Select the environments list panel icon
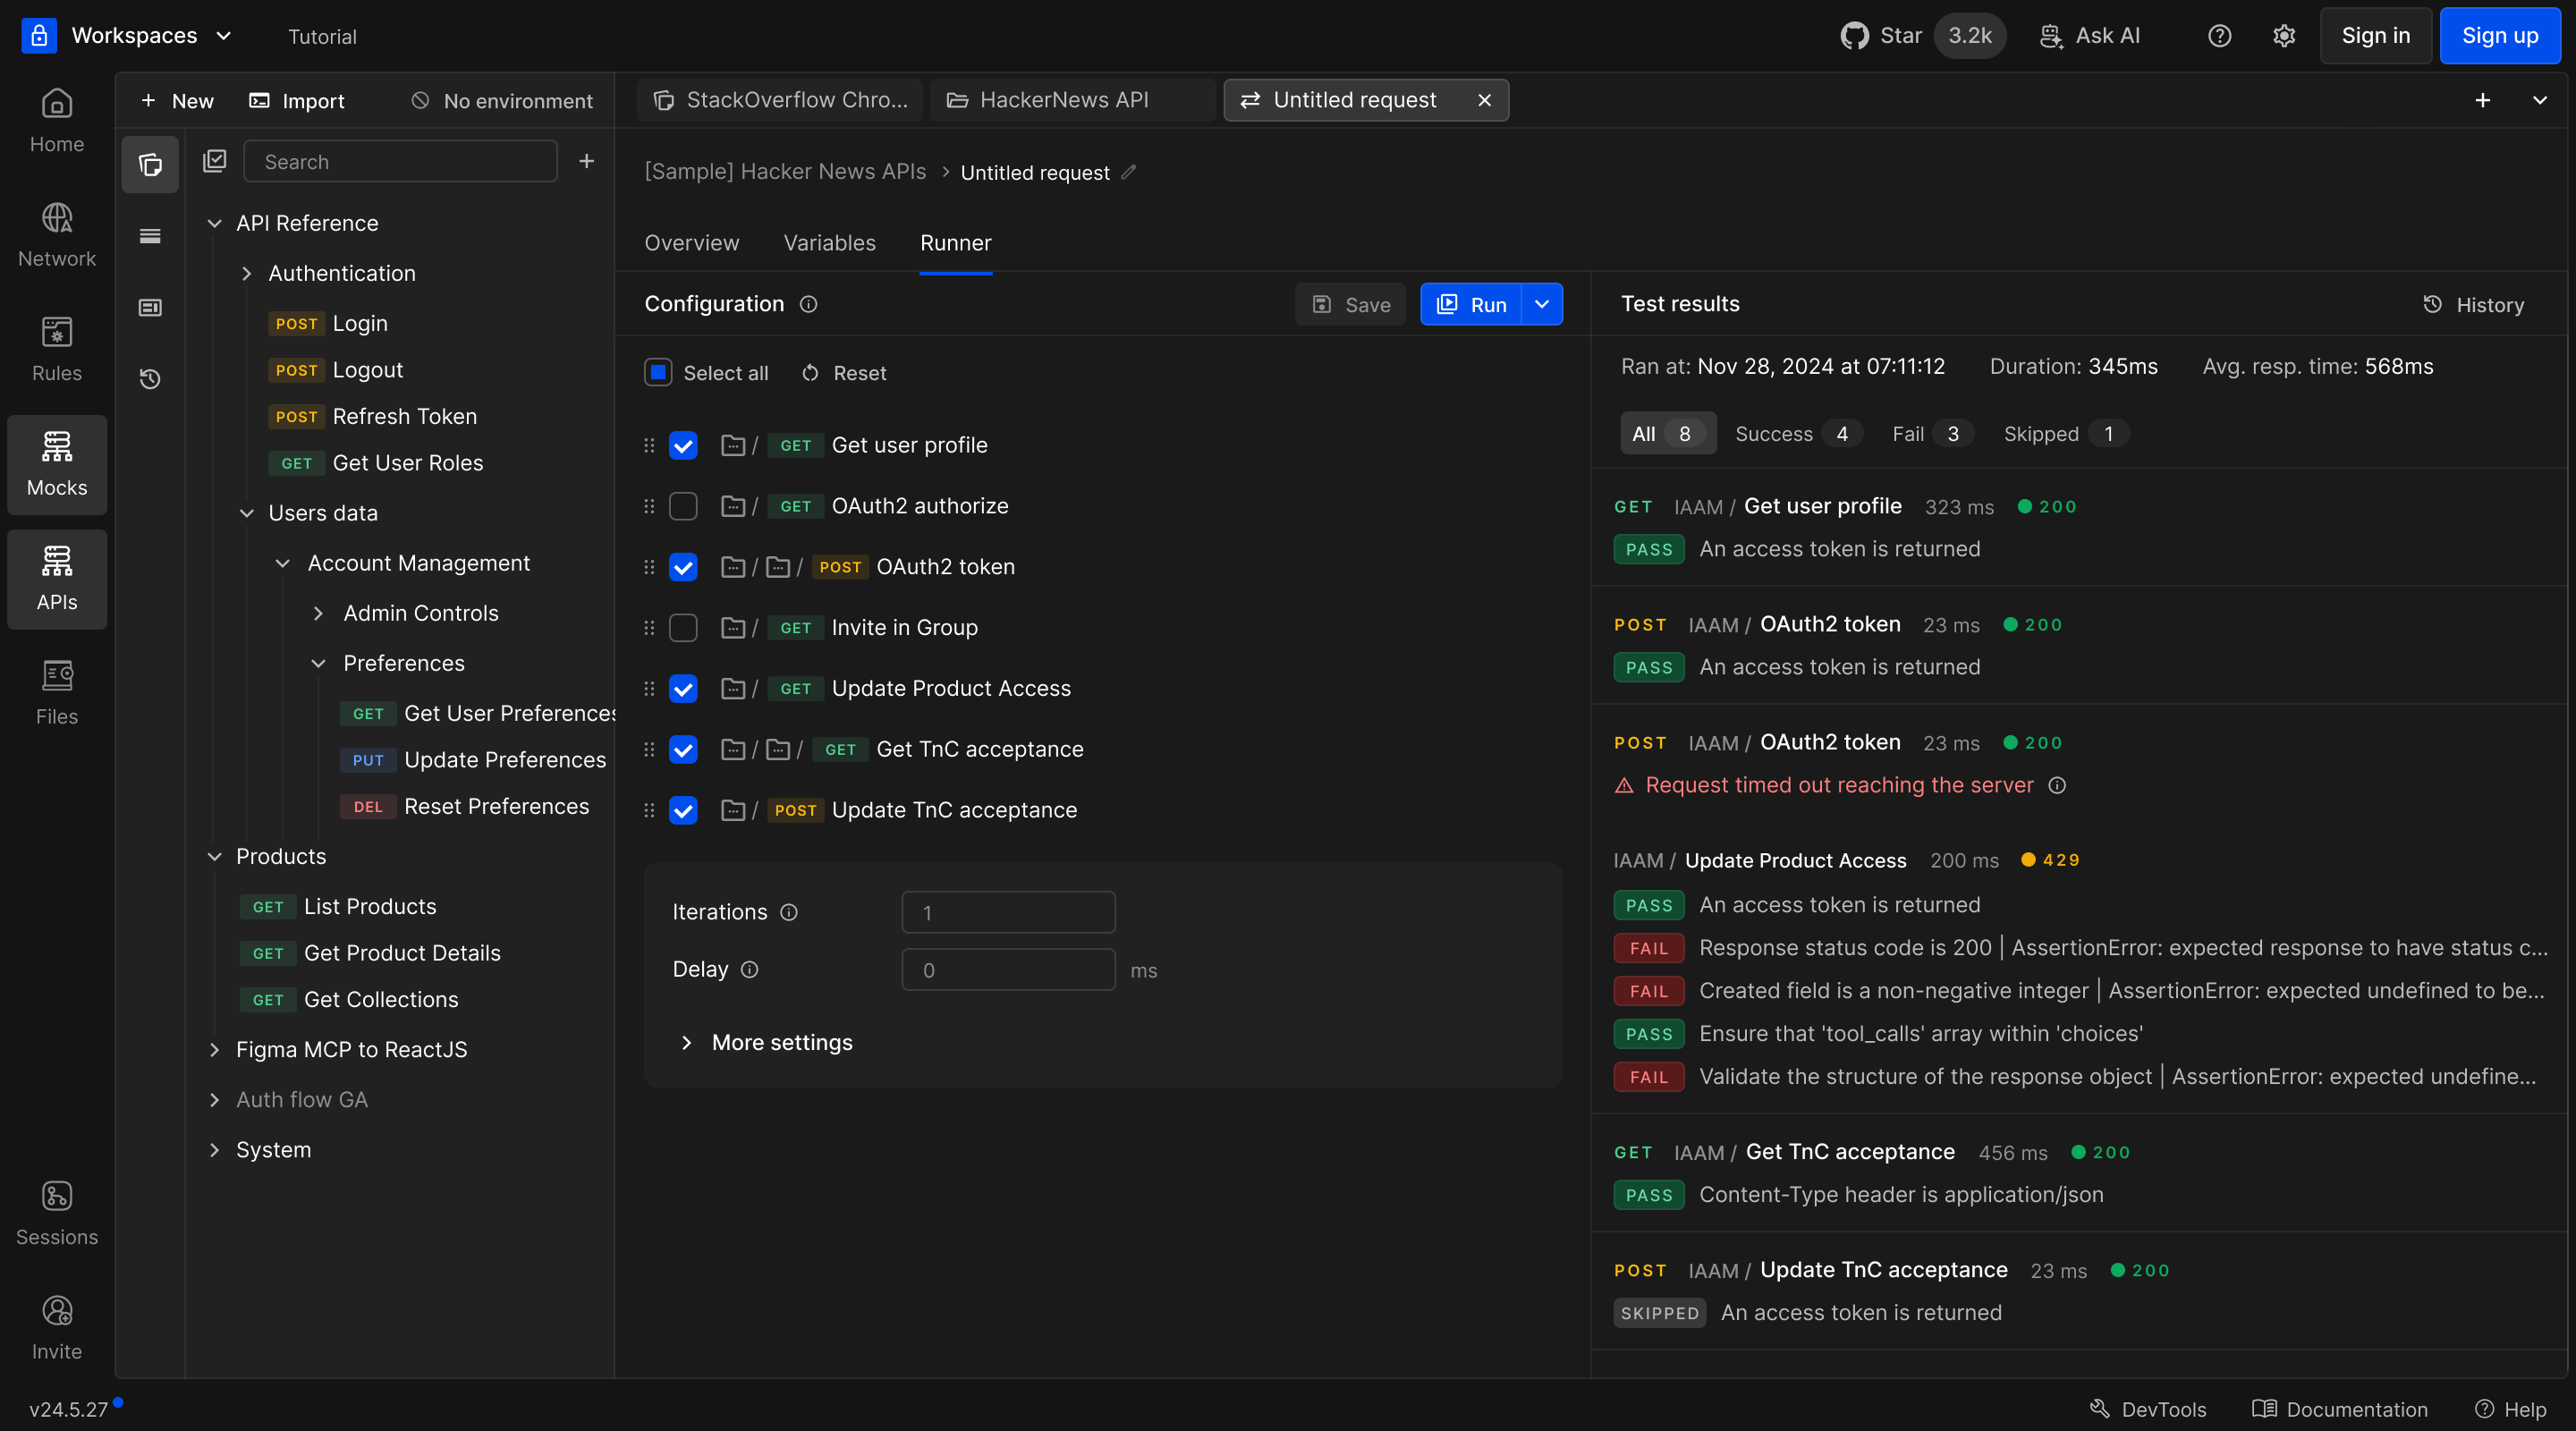The image size is (2576, 1431). tap(150, 236)
